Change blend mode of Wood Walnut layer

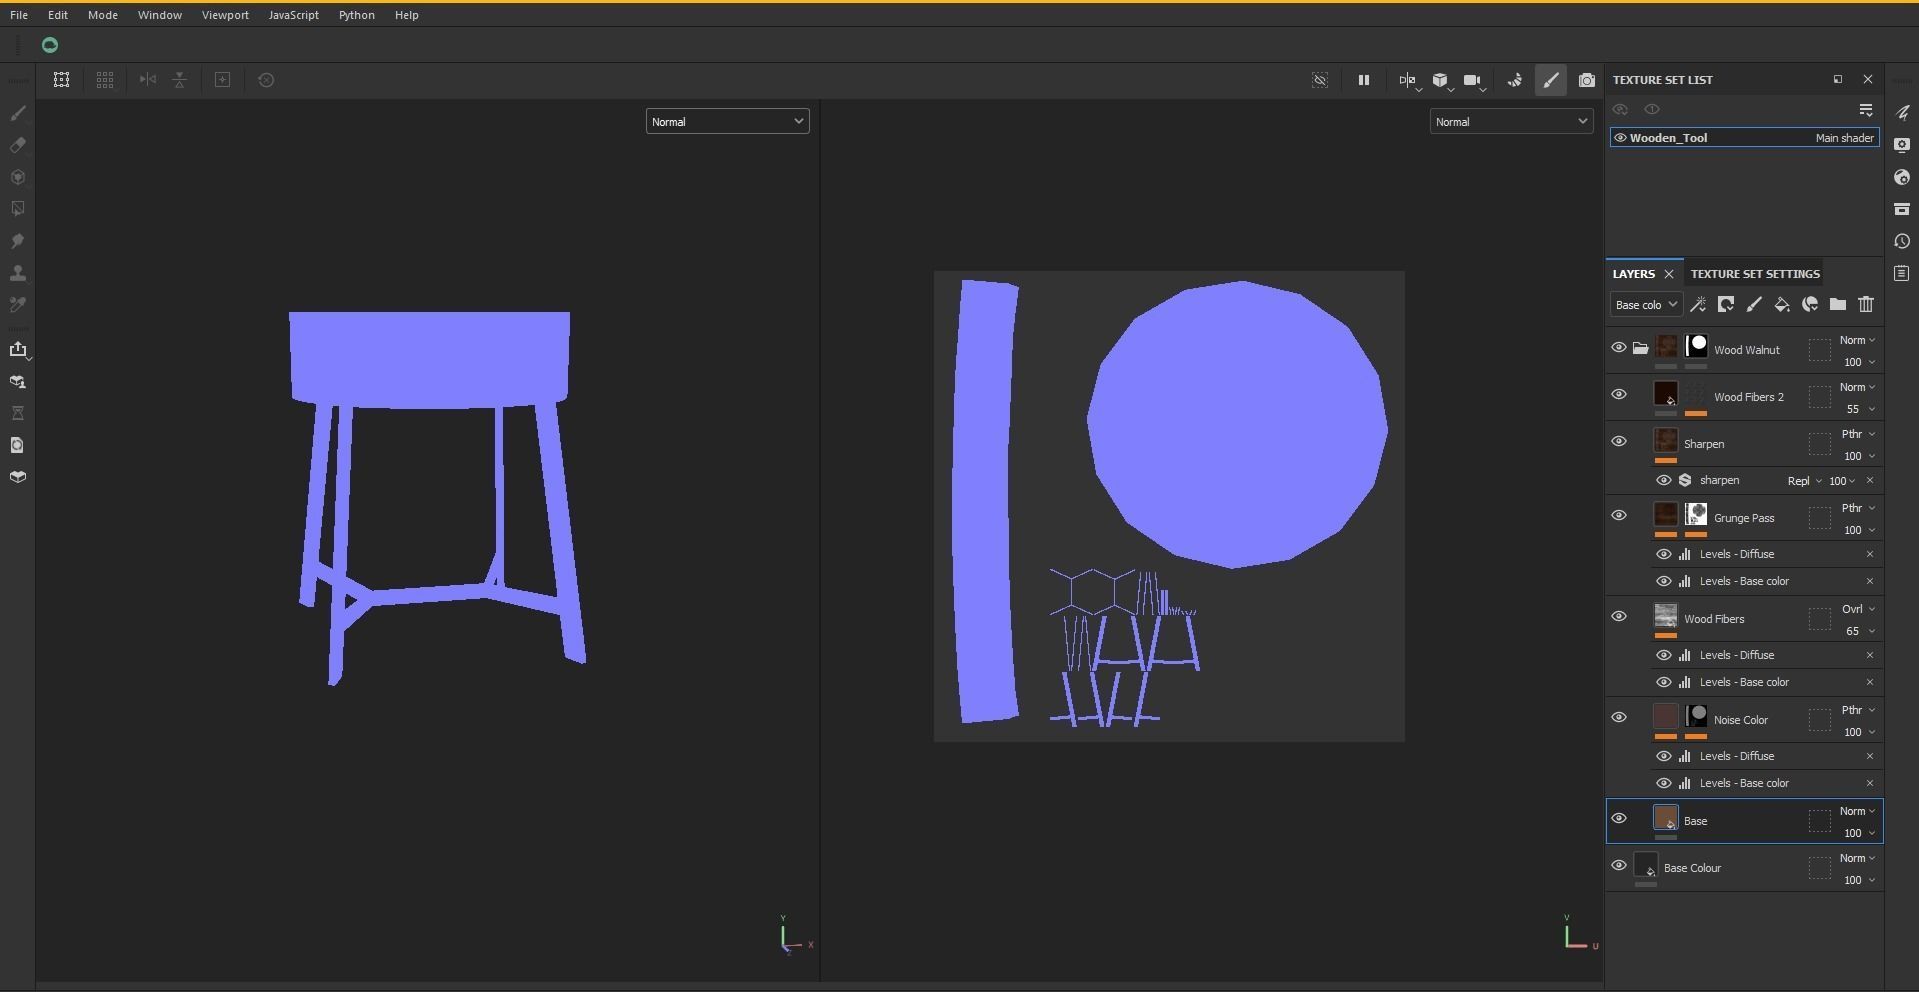pos(1857,341)
